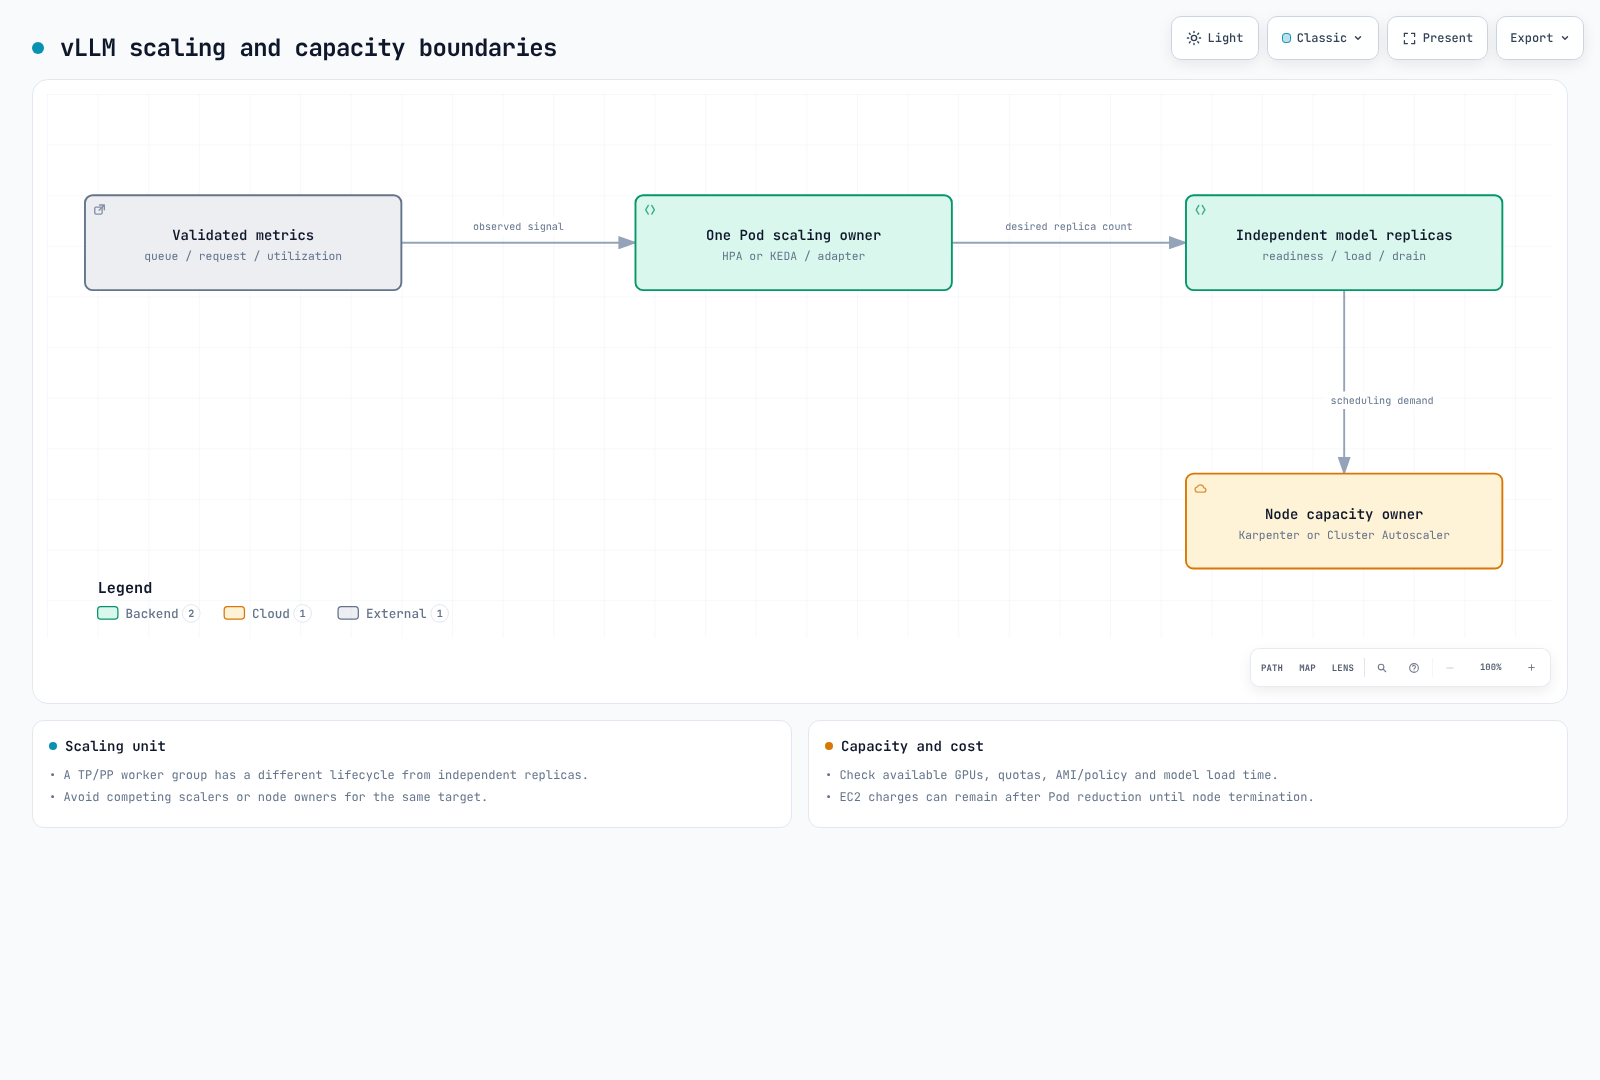Click the 'desired replica count' edge label
Screen dimensions: 1600x1080
[x=1069, y=227]
